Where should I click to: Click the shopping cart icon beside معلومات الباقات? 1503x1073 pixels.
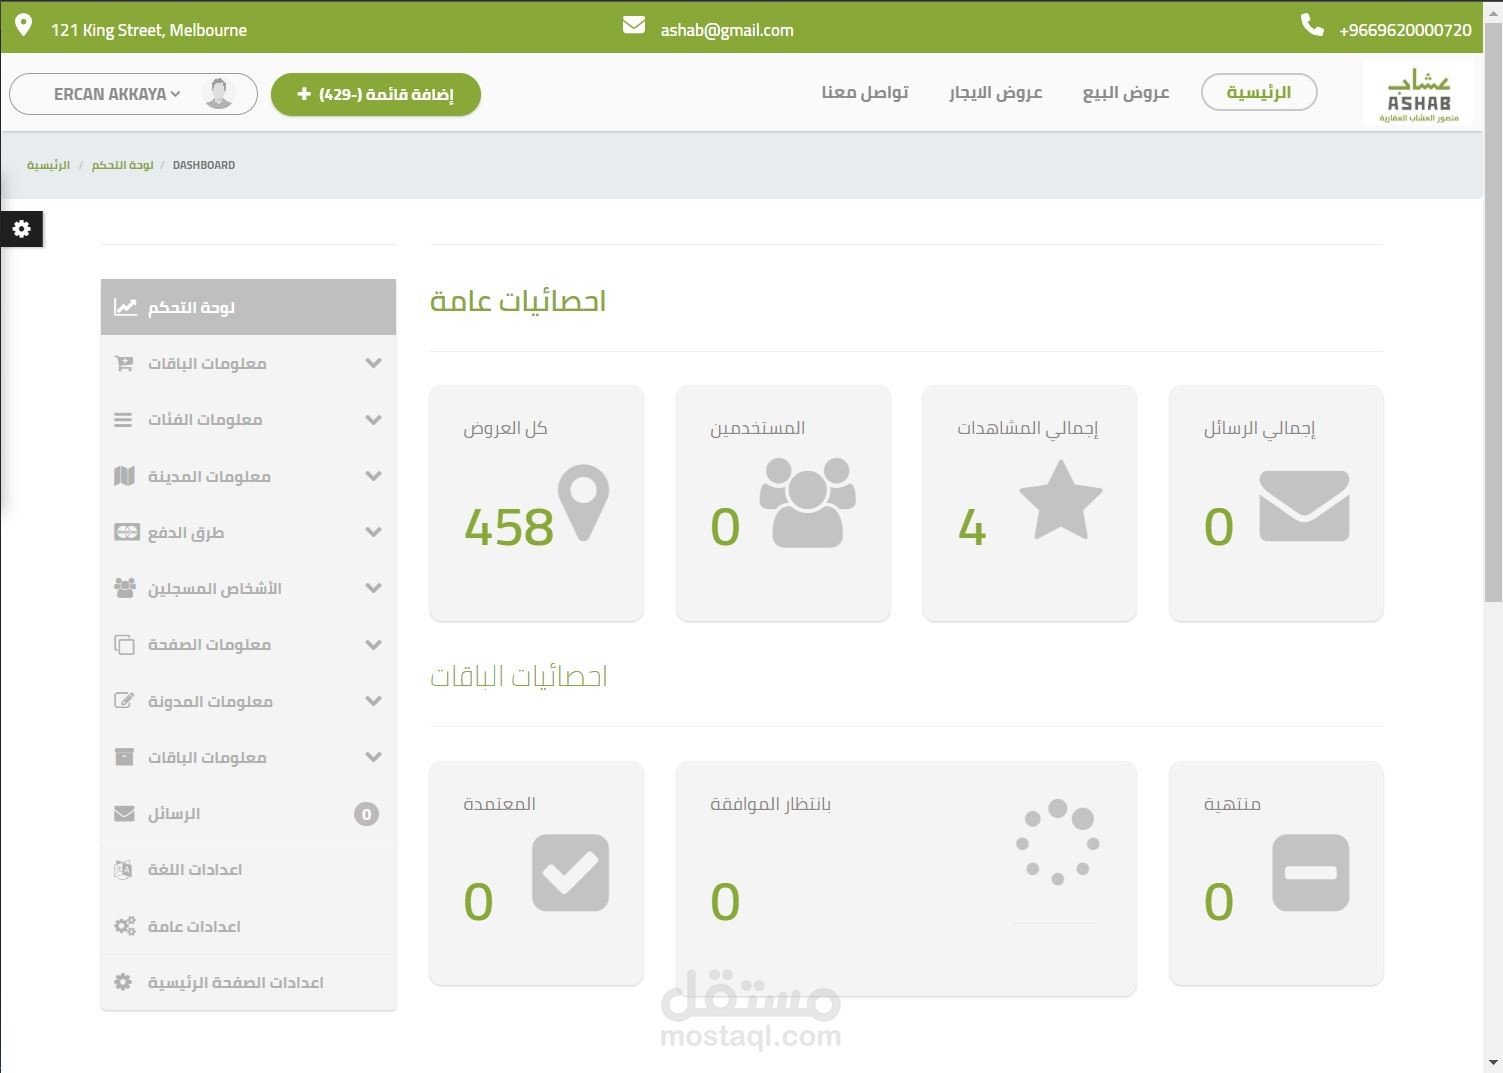(x=126, y=363)
